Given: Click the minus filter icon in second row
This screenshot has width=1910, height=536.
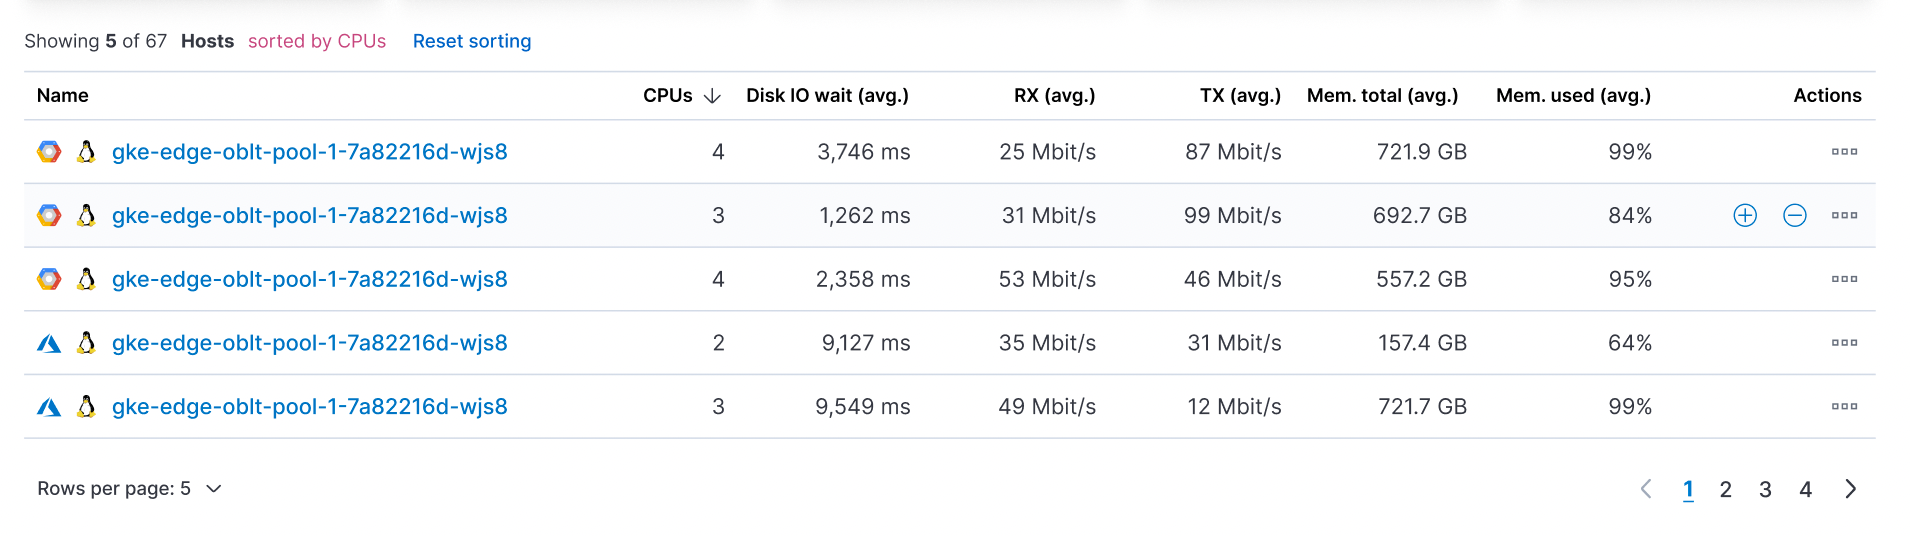Looking at the screenshot, I should pos(1795,215).
